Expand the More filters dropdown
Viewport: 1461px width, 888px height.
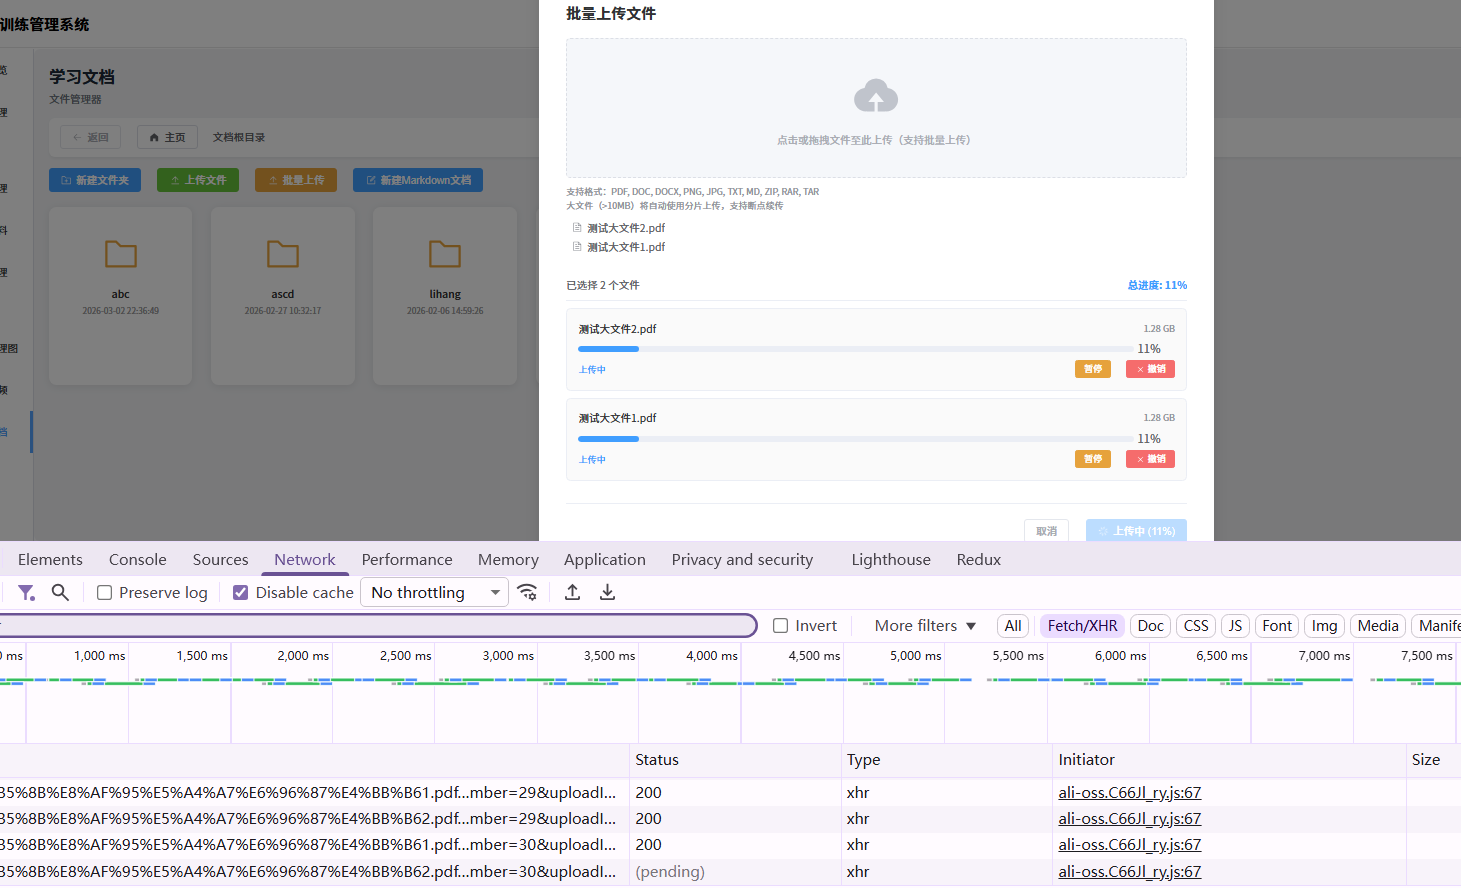[924, 626]
